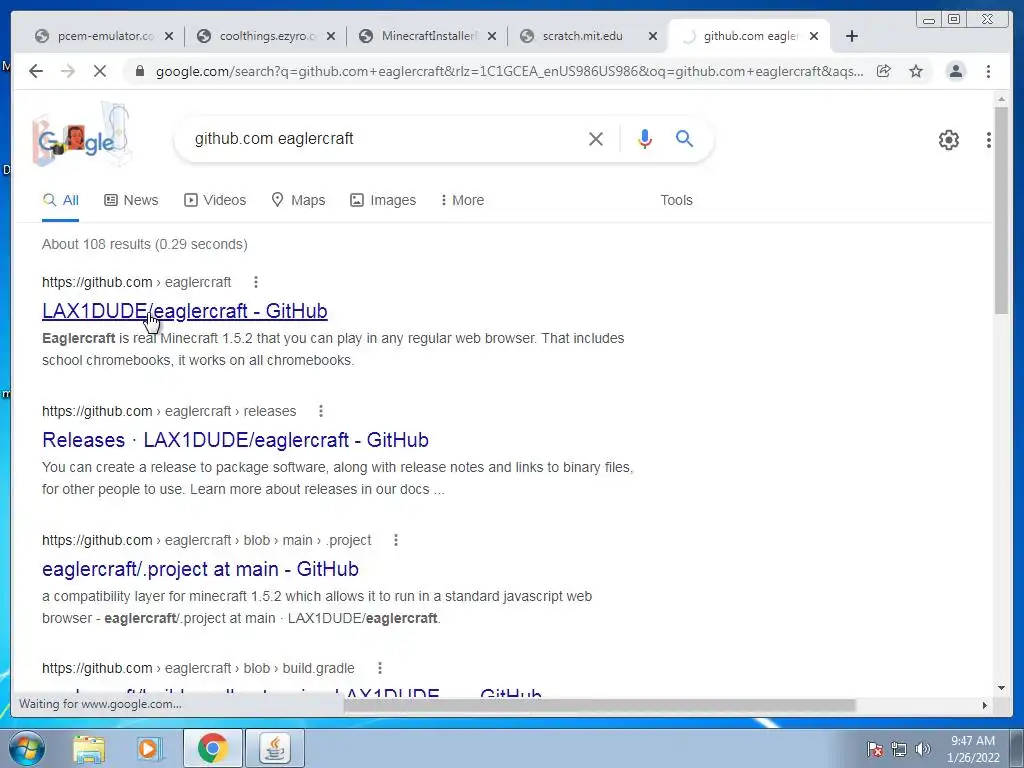Image resolution: width=1024 pixels, height=768 pixels.
Task: Open options for build.gradle result
Action: (x=379, y=668)
